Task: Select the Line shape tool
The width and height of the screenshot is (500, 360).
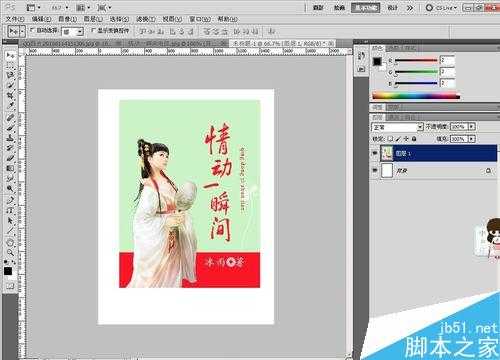Action: click(10, 231)
